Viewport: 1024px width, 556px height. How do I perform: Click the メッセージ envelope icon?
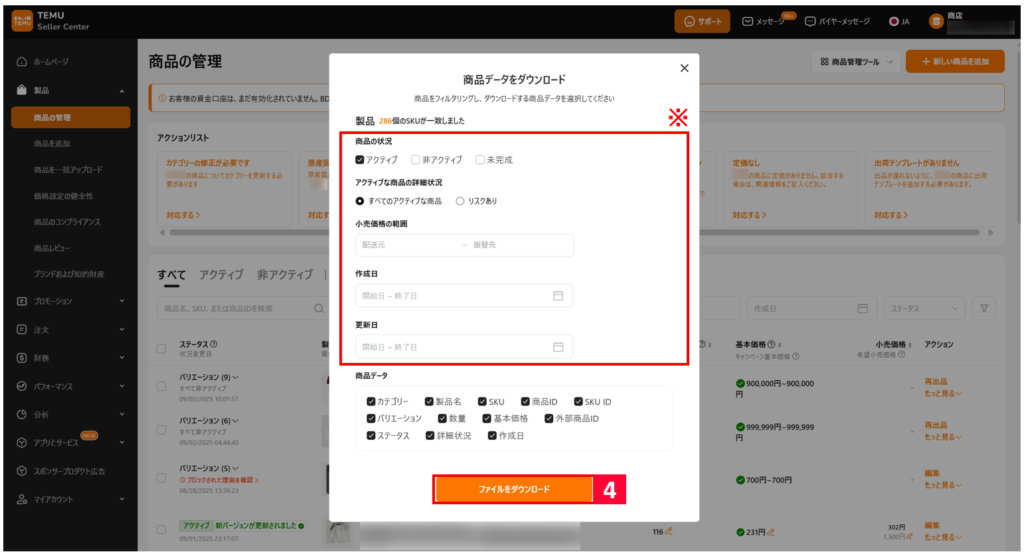coord(747,22)
